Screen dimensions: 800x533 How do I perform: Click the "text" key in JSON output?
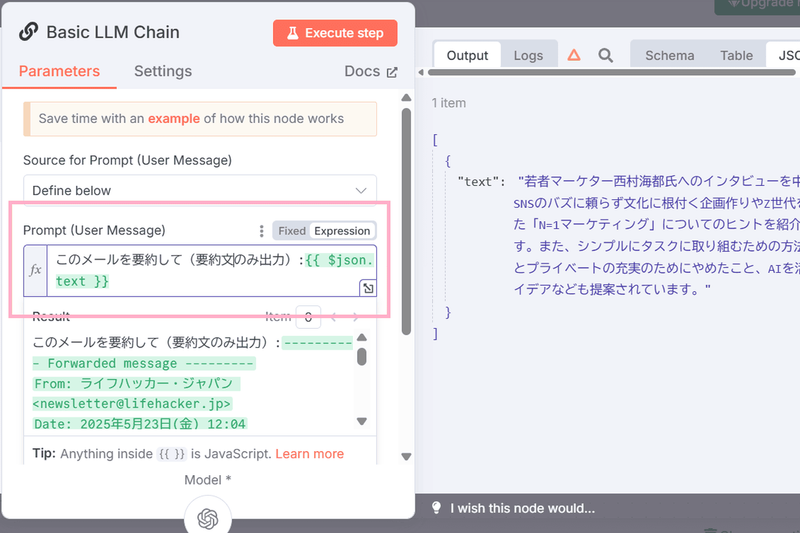point(481,182)
